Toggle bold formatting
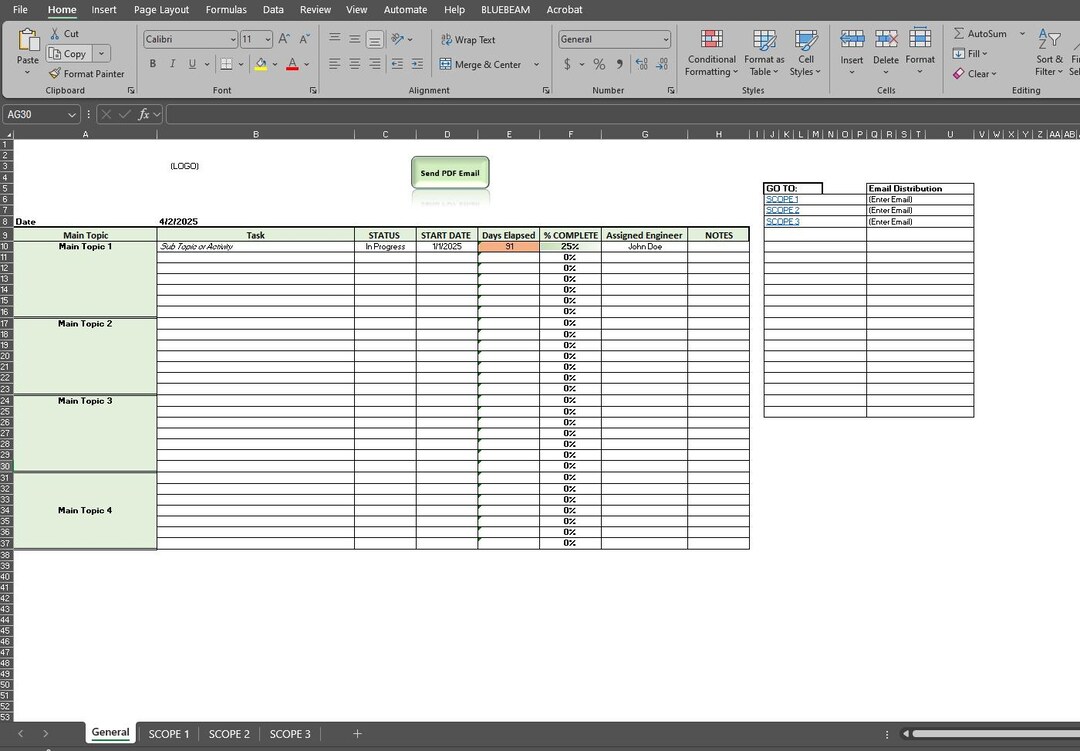Screen dimensions: 1080x751 [x=152, y=63]
